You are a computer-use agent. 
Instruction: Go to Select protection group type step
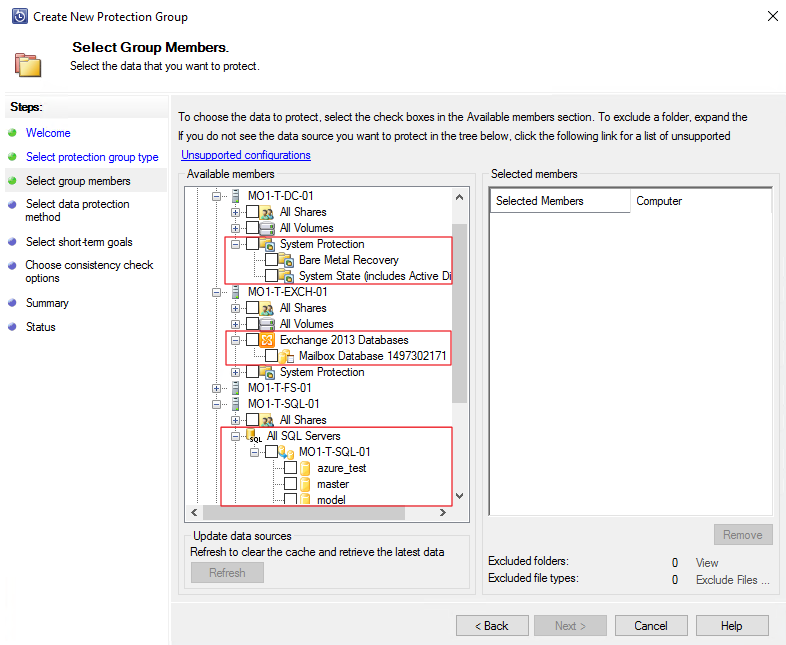[x=92, y=157]
